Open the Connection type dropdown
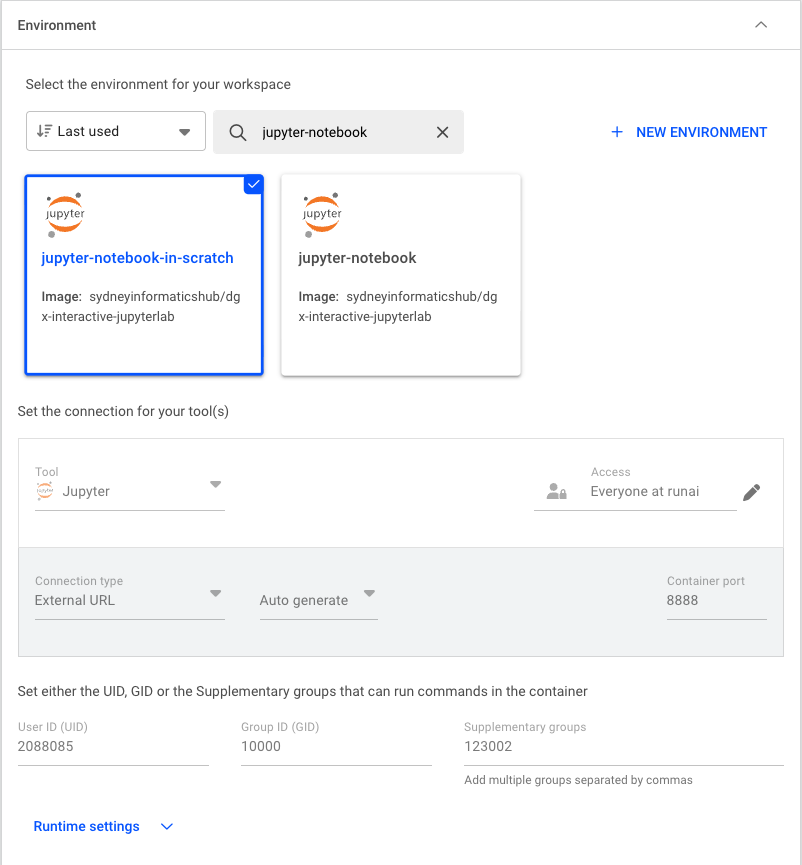Screen dimensions: 802x865 pos(214,594)
